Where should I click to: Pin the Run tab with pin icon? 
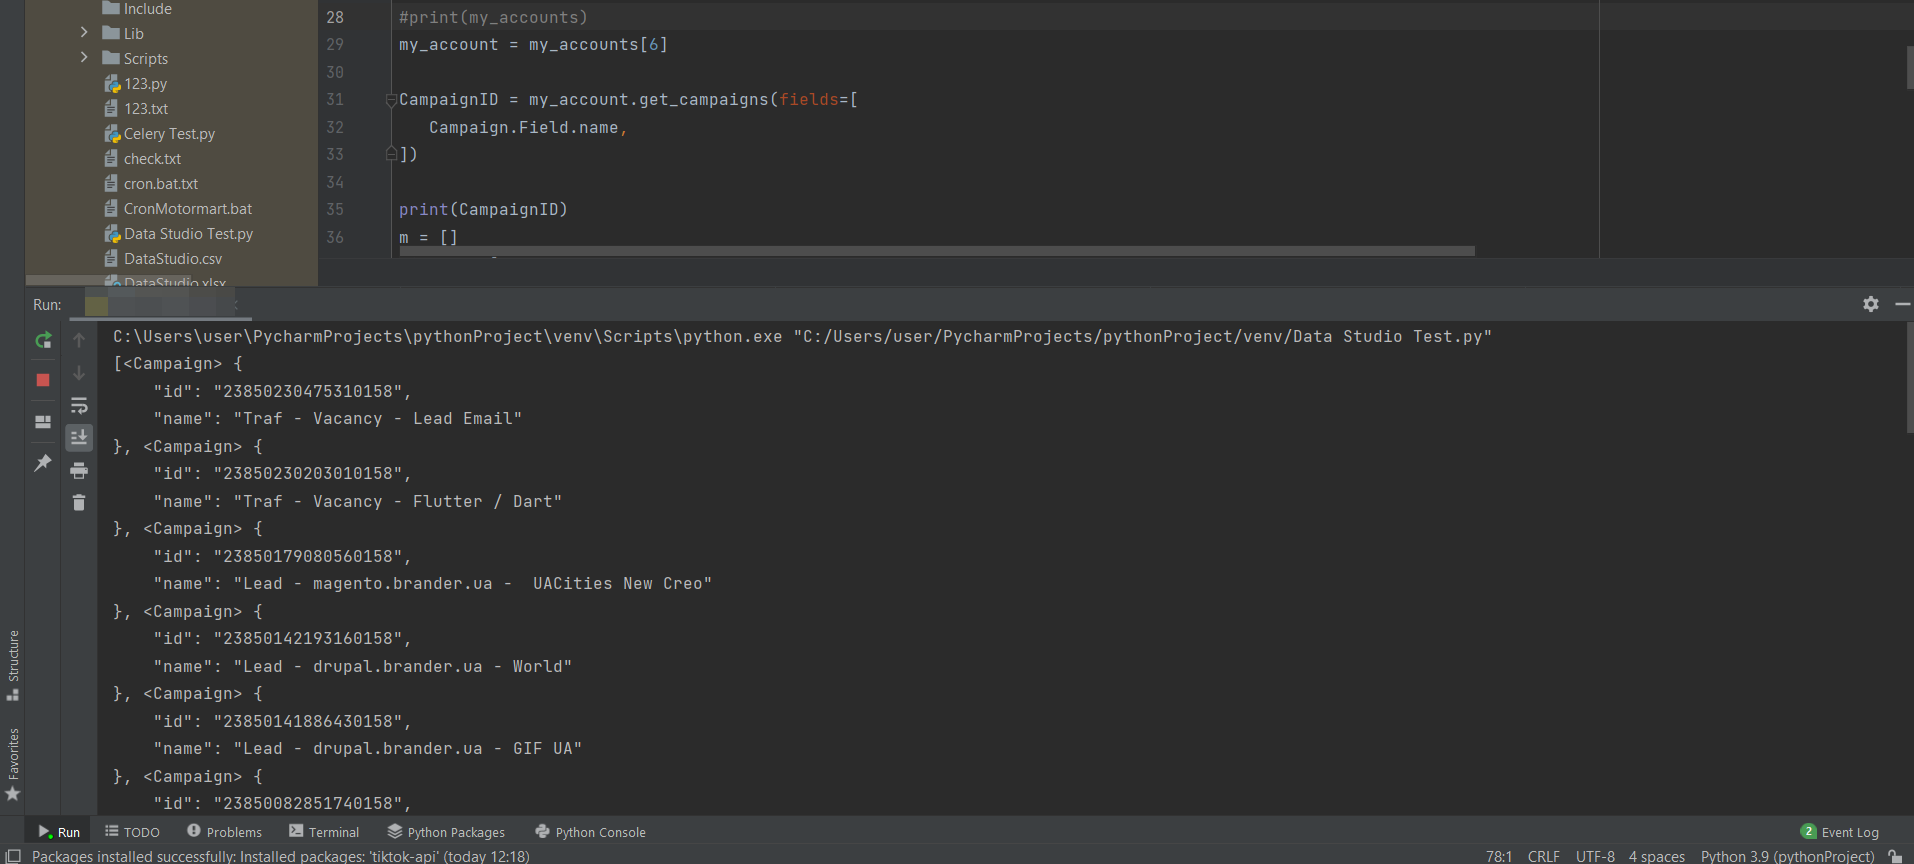click(43, 463)
